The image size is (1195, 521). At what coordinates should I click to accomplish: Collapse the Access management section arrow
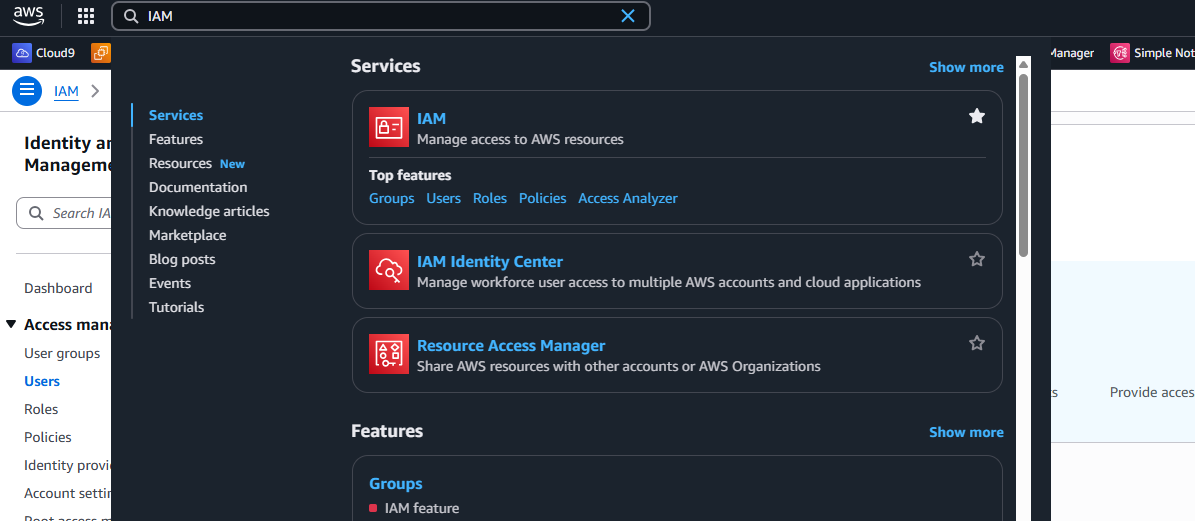pos(11,325)
